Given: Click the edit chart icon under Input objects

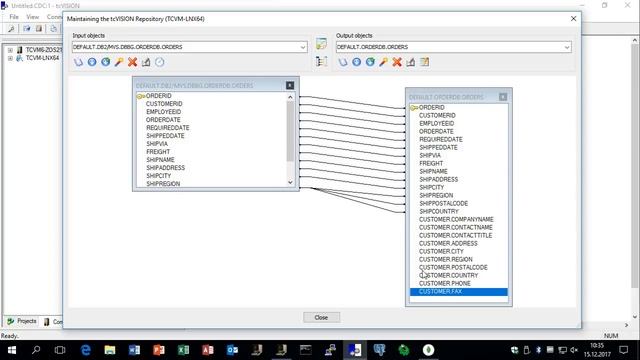Looking at the screenshot, I should coord(146,62).
